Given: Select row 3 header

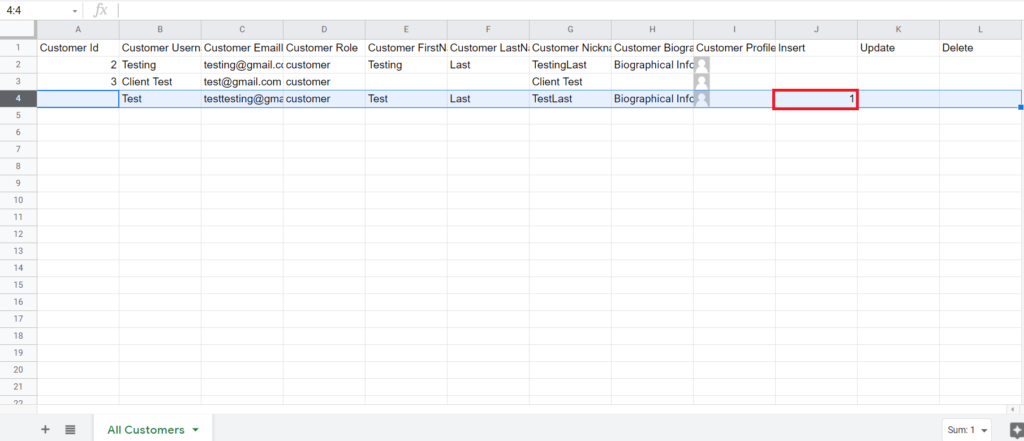Looking at the screenshot, I should pos(18,82).
